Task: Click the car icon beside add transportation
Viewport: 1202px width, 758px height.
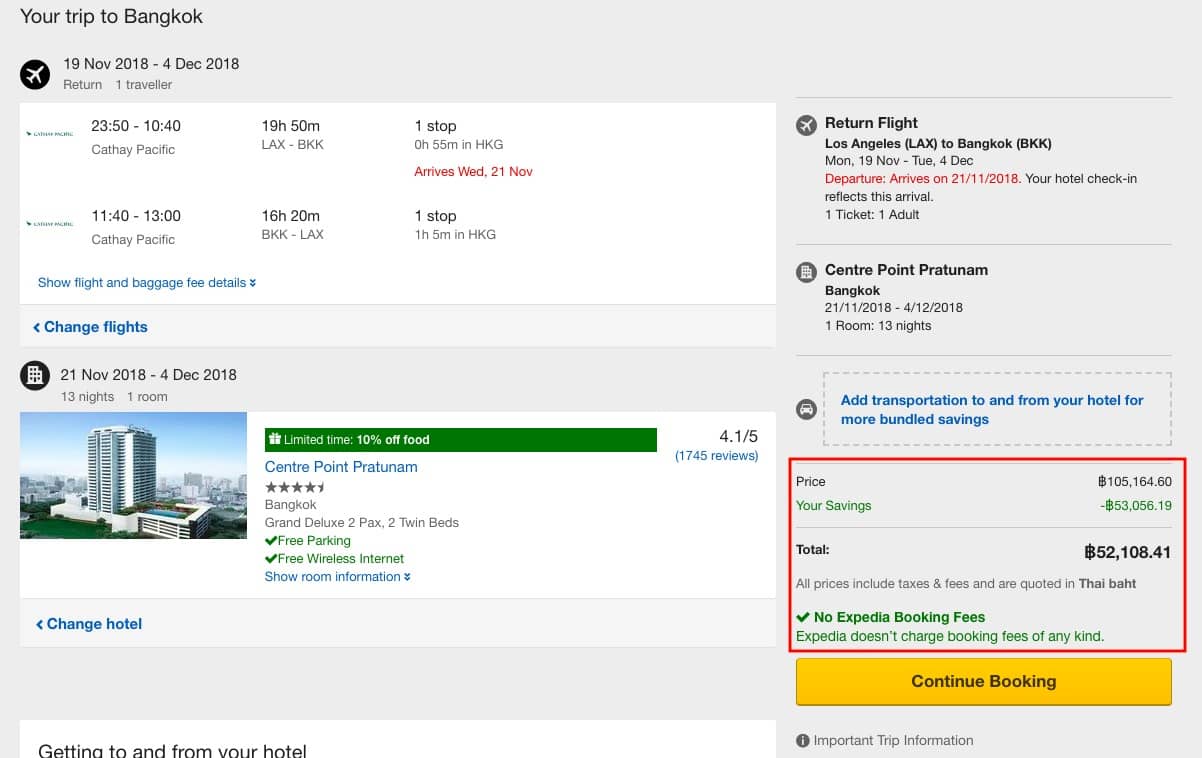Action: [x=806, y=409]
